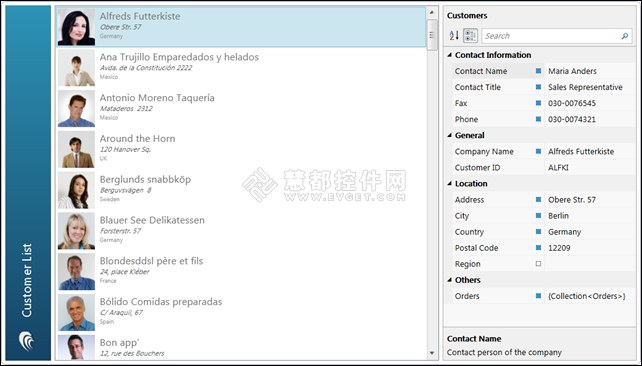Click the marker beside Orders
The height and width of the screenshot is (366, 642).
(538, 296)
